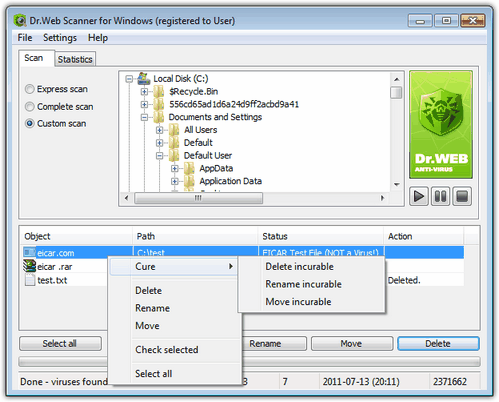Sort by the Object column header
Viewport: 499px width, 402px height.
76,236
